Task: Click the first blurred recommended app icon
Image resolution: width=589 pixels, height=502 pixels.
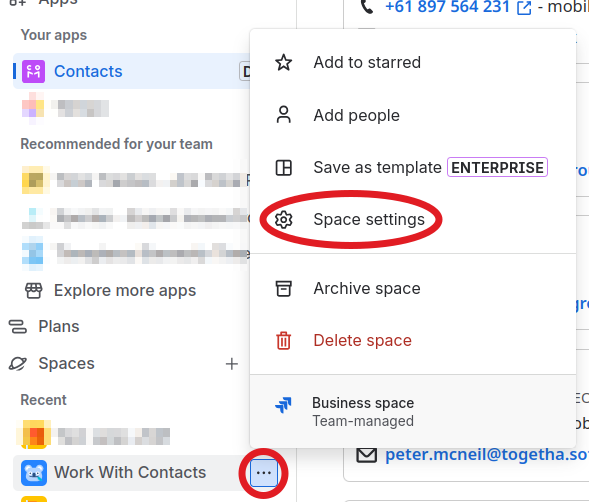Action: (x=35, y=180)
